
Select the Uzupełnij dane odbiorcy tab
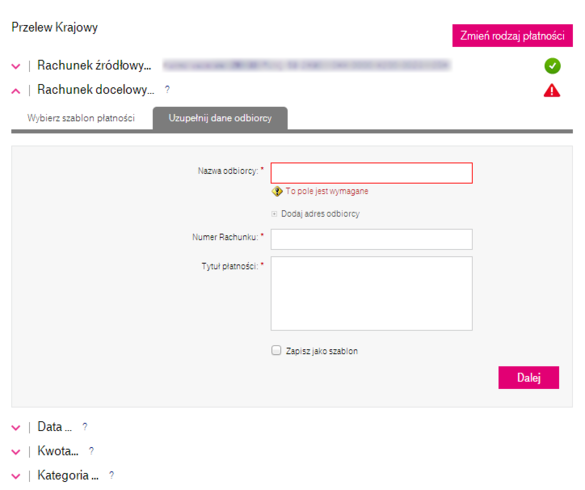pos(220,118)
